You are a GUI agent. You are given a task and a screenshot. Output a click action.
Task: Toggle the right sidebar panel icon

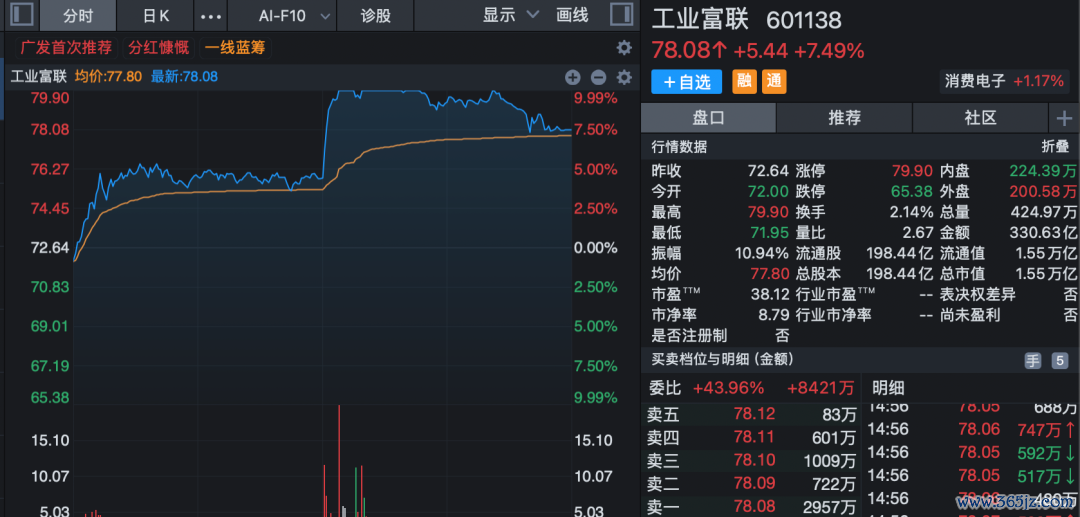tap(622, 14)
